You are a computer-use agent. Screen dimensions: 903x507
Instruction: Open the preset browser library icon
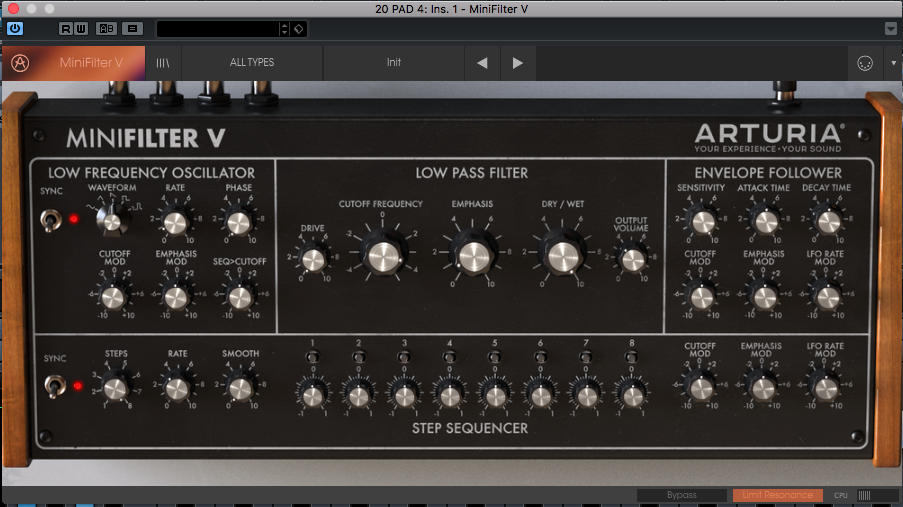click(163, 63)
